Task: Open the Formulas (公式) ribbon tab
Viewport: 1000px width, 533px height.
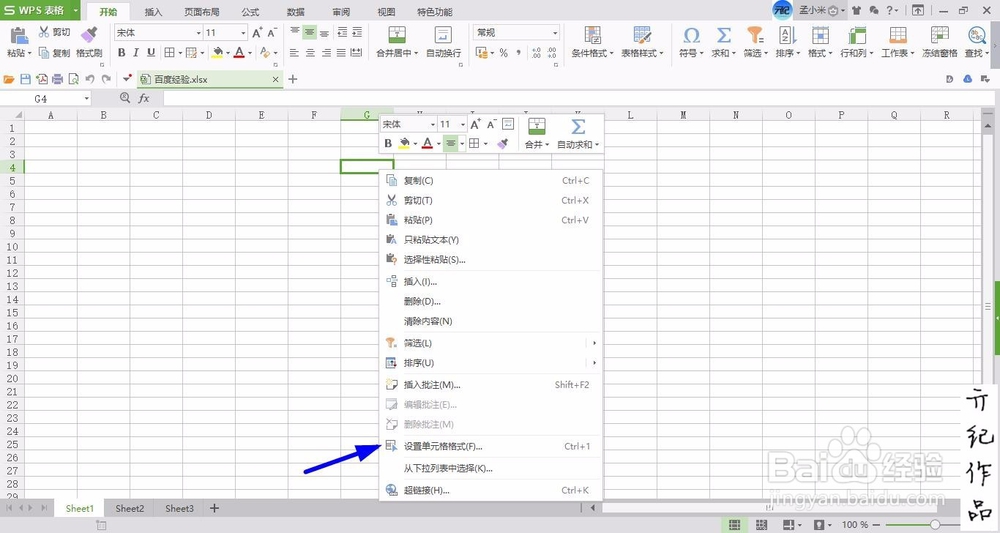Action: [250, 11]
